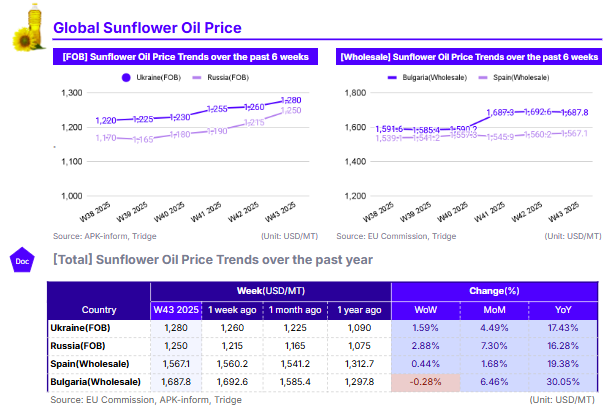Click the WoW column header
Screen dimensions: 612x414
pyautogui.click(x=424, y=308)
